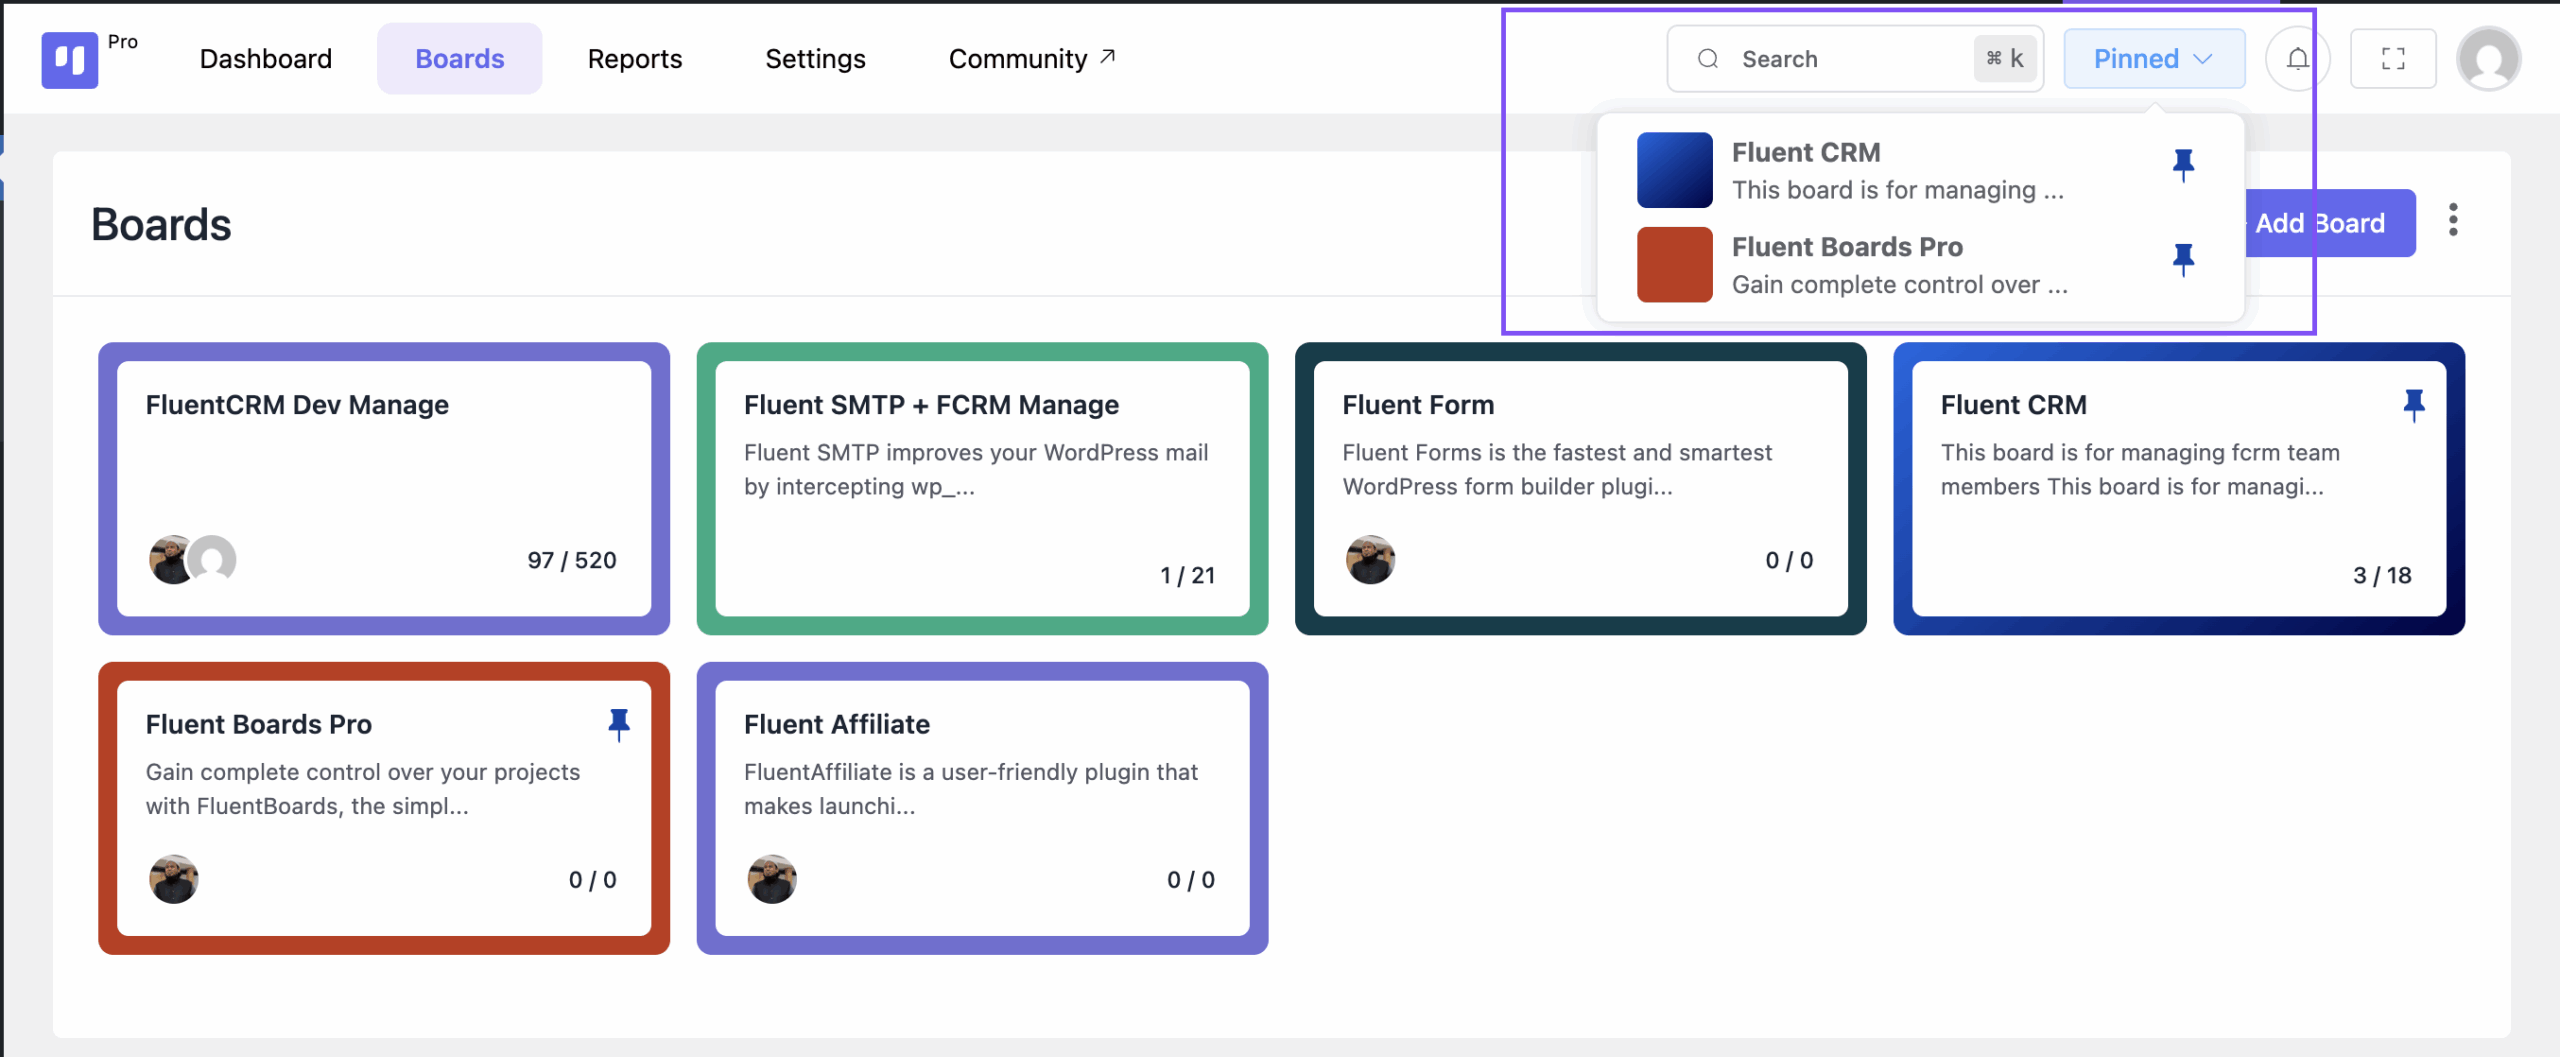Image resolution: width=2560 pixels, height=1057 pixels.
Task: Unpin Fluent CRM in pinned dropdown list
Action: 2183,165
